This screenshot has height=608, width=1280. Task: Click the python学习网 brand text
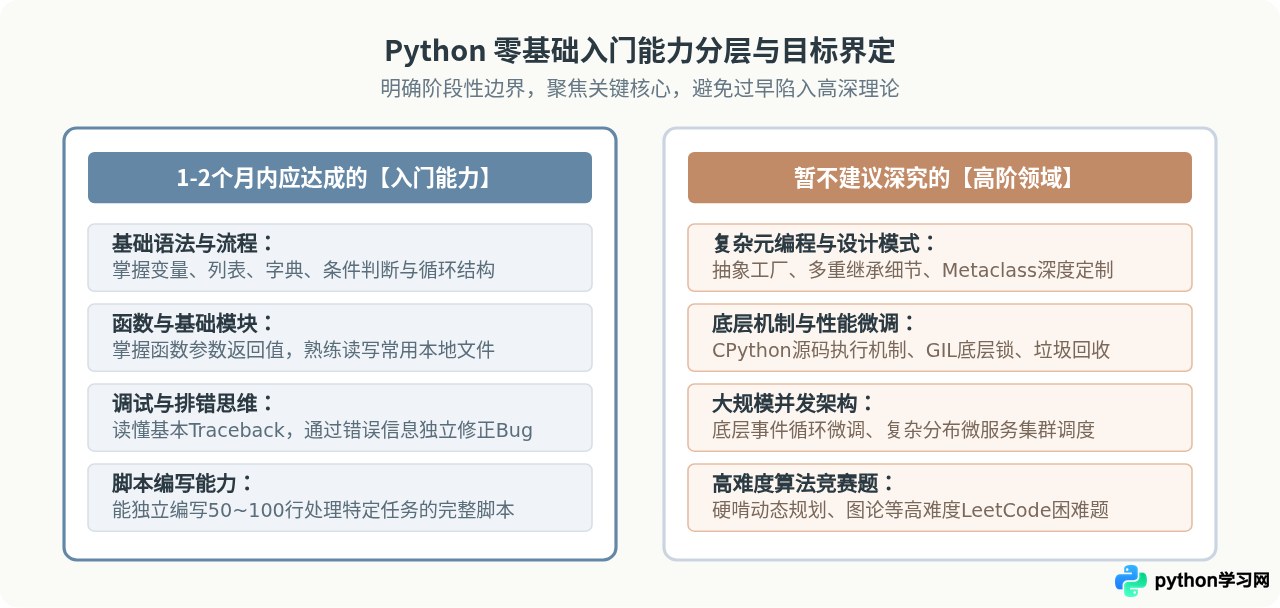(1212, 581)
